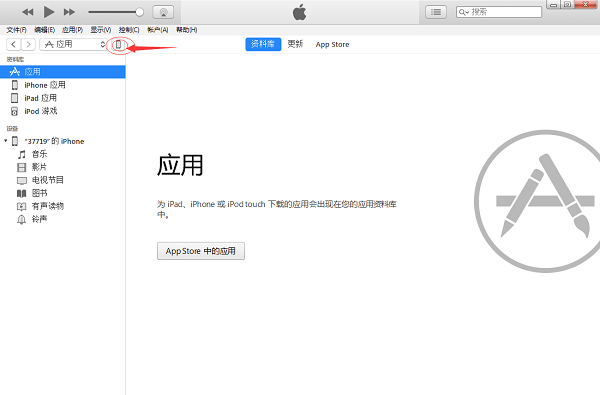Open the 文件(F) menu
The image size is (600, 395).
[16, 30]
